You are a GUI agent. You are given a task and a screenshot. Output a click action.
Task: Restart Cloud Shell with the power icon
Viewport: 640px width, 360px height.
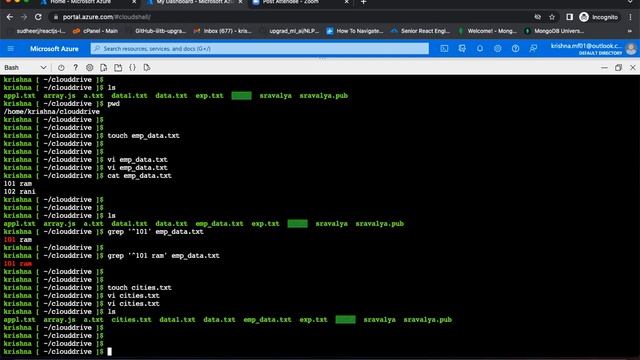(61, 68)
